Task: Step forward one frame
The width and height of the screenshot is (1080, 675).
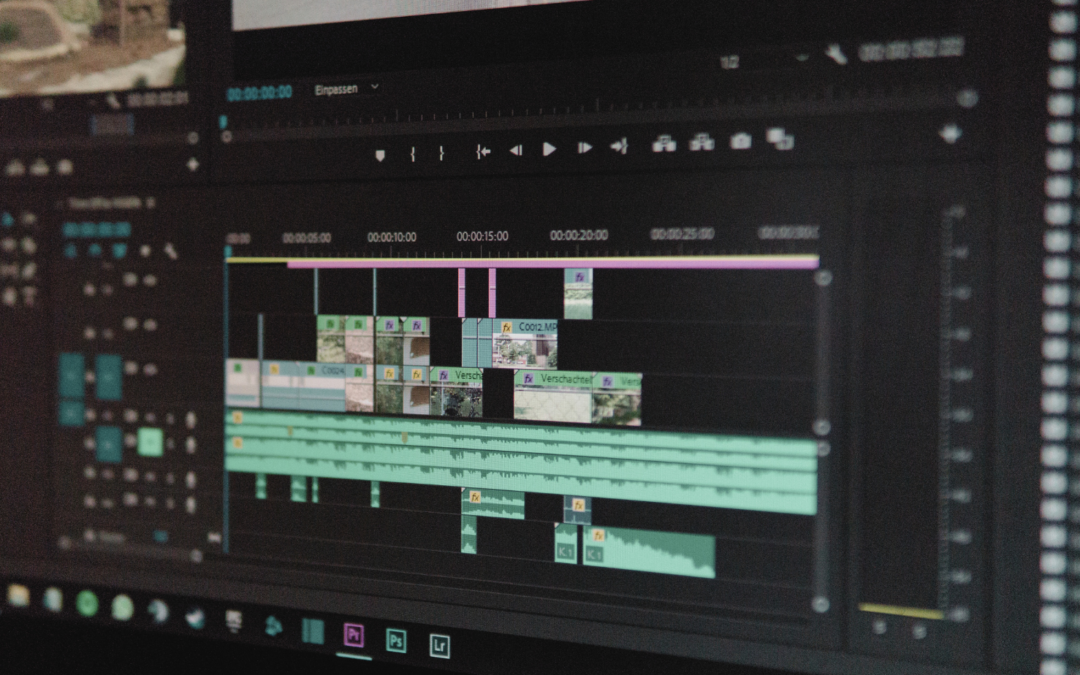Action: click(584, 147)
